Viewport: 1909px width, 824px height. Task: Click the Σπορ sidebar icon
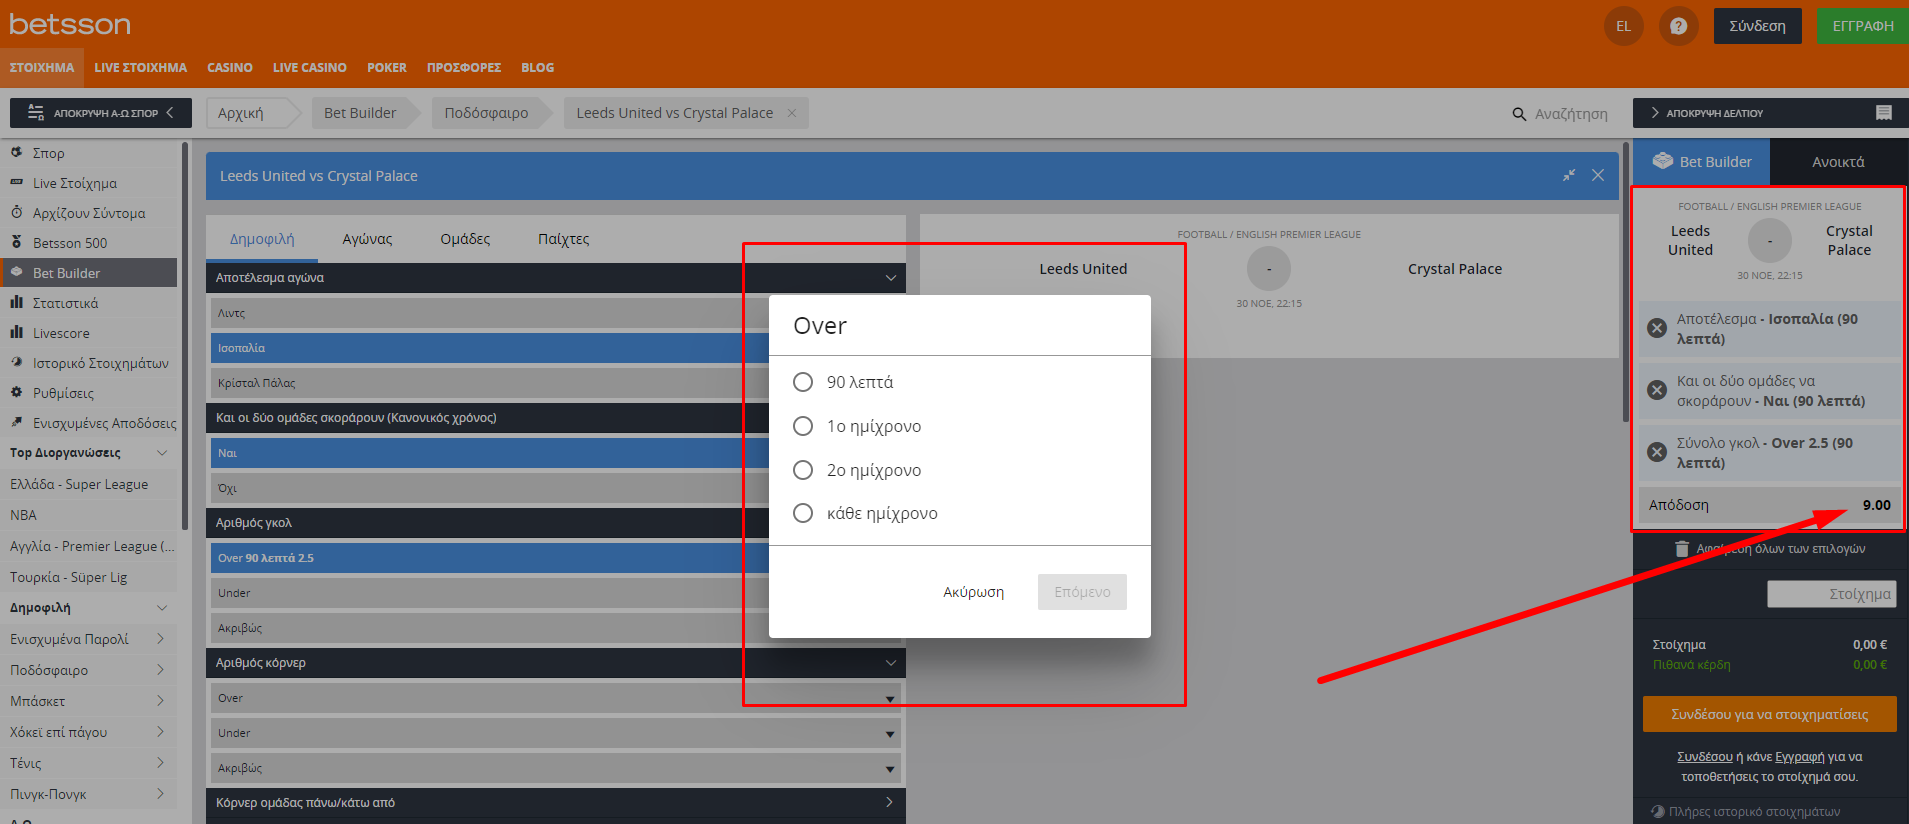click(x=16, y=152)
